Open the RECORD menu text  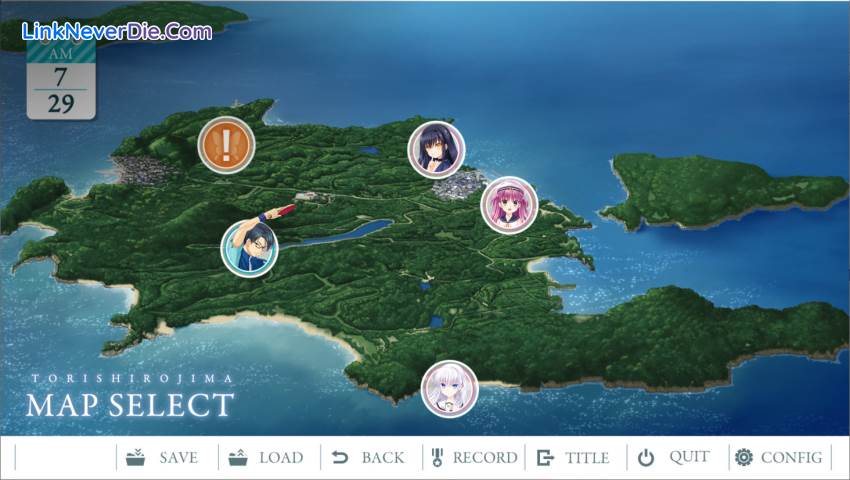click(x=485, y=458)
